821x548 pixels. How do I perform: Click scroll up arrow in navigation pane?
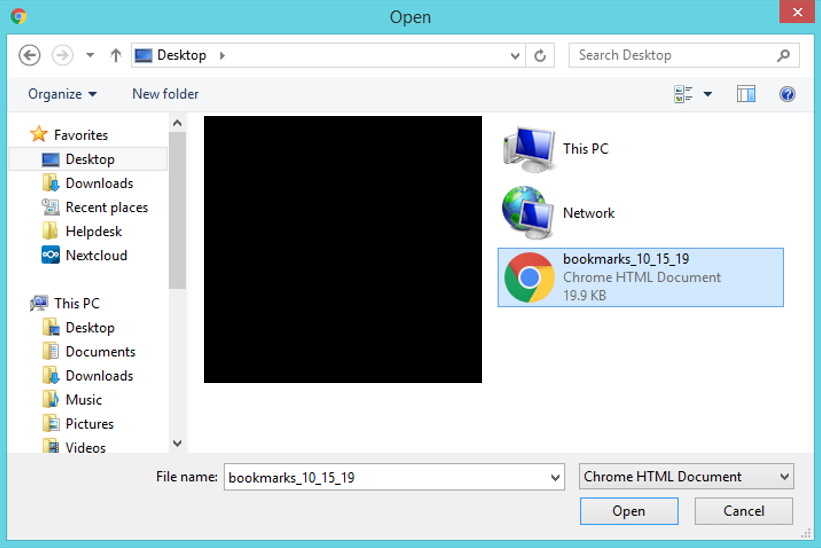pyautogui.click(x=177, y=124)
